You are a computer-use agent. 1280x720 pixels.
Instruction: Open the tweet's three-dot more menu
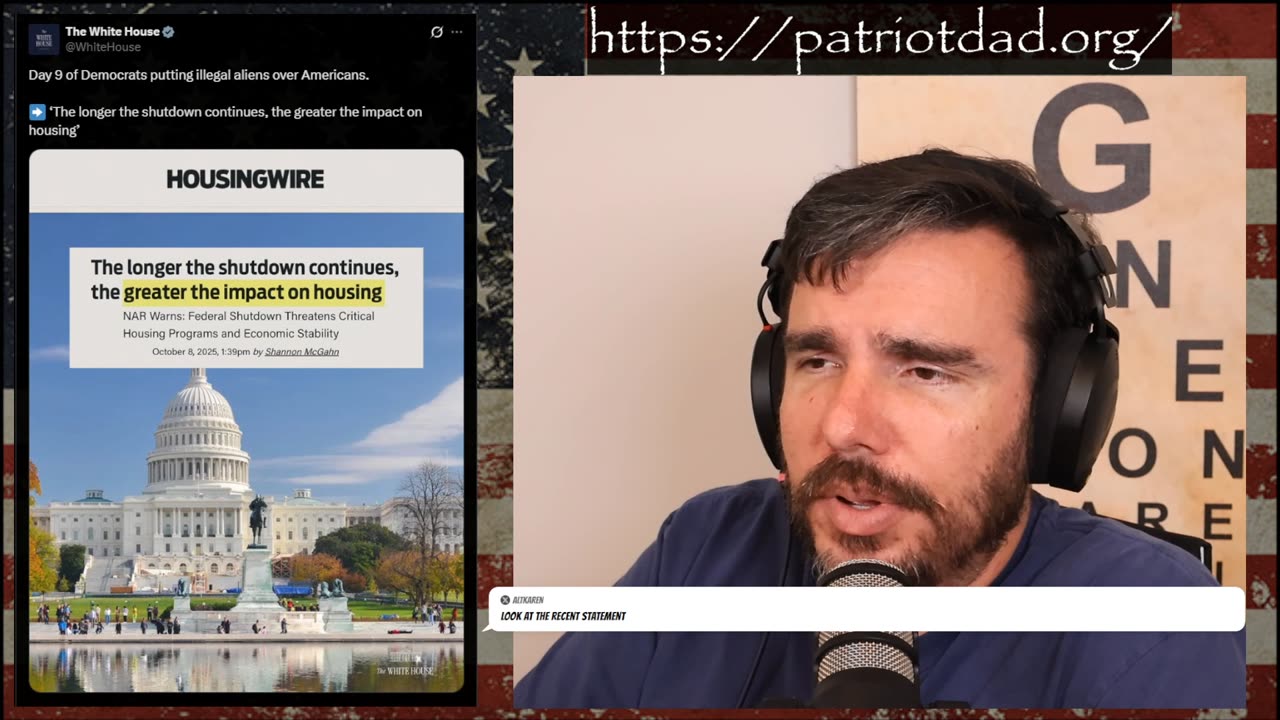[457, 32]
